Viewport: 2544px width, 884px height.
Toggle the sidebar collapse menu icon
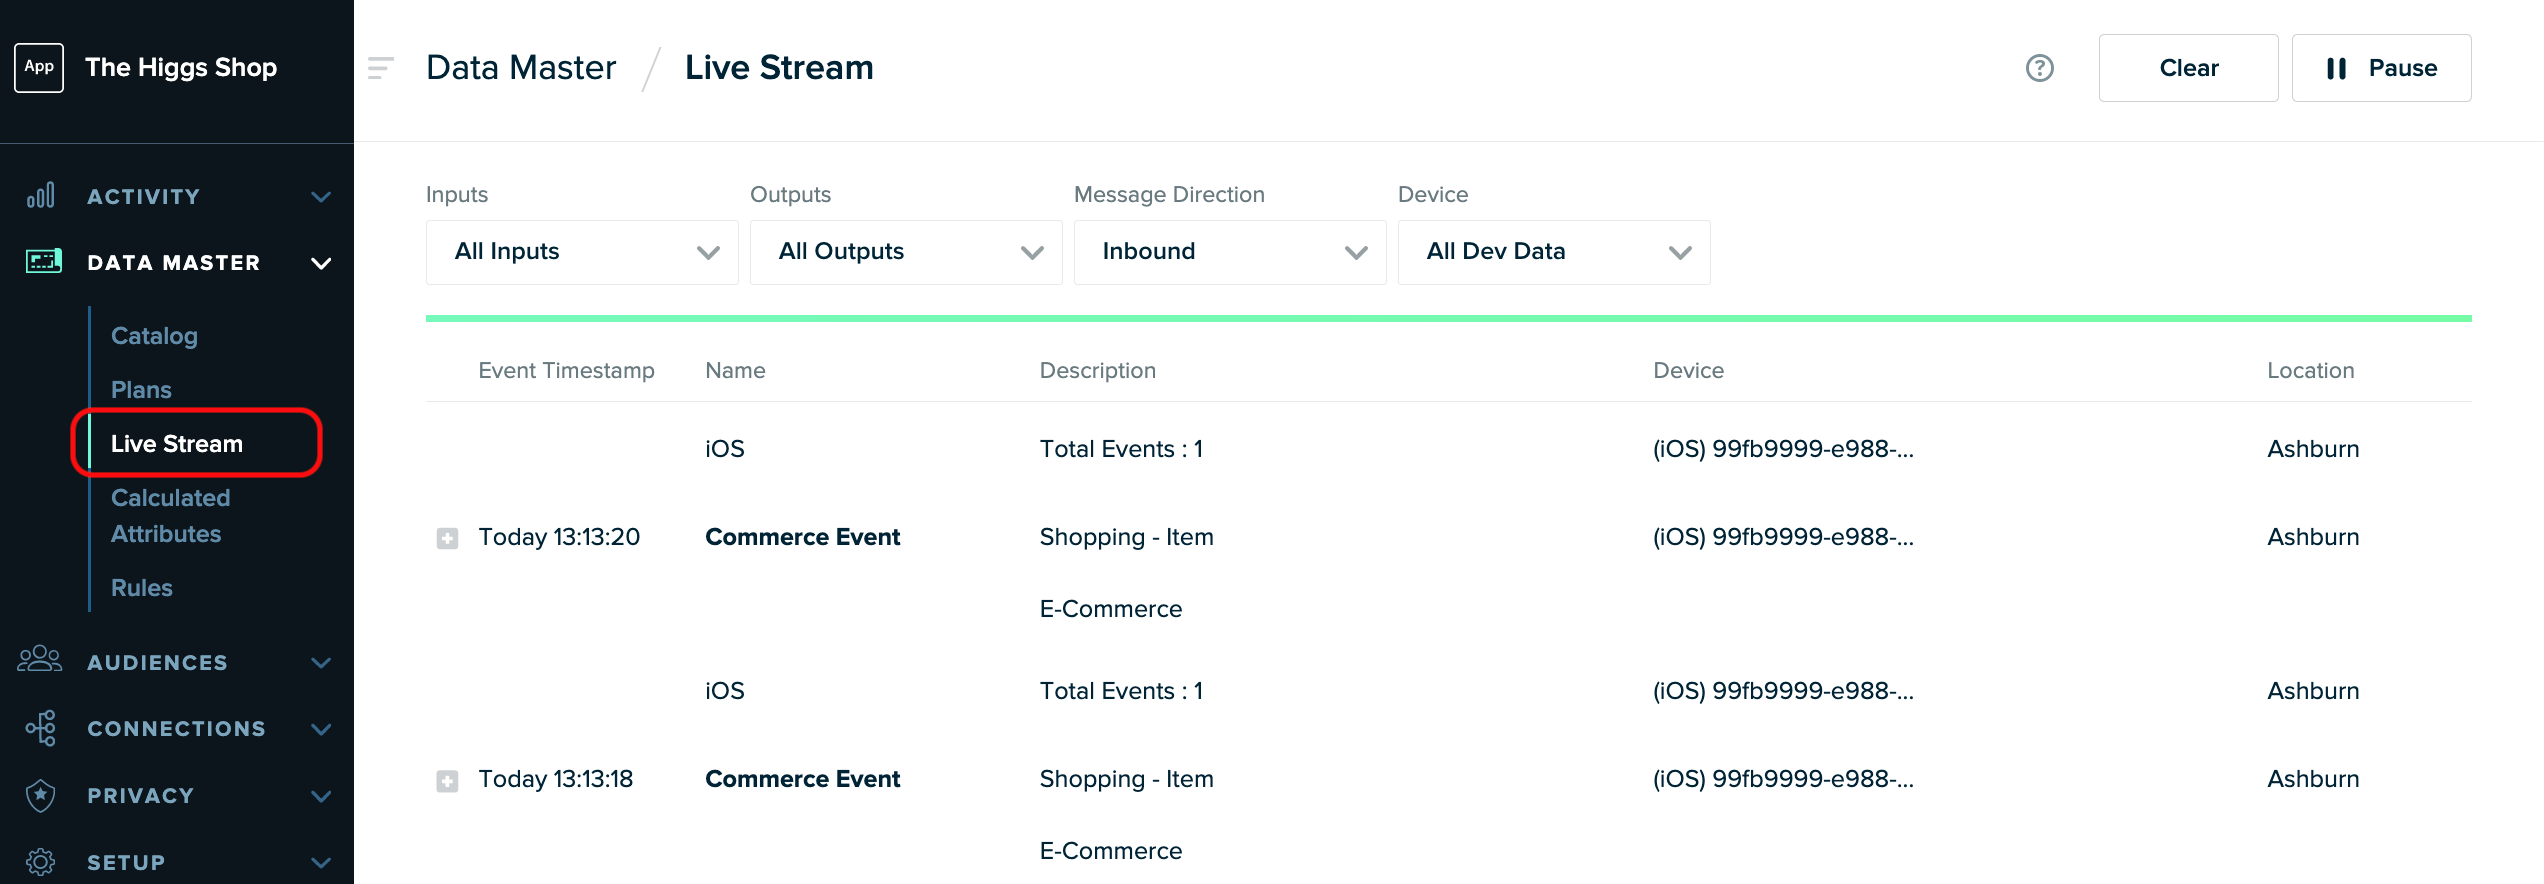381,68
